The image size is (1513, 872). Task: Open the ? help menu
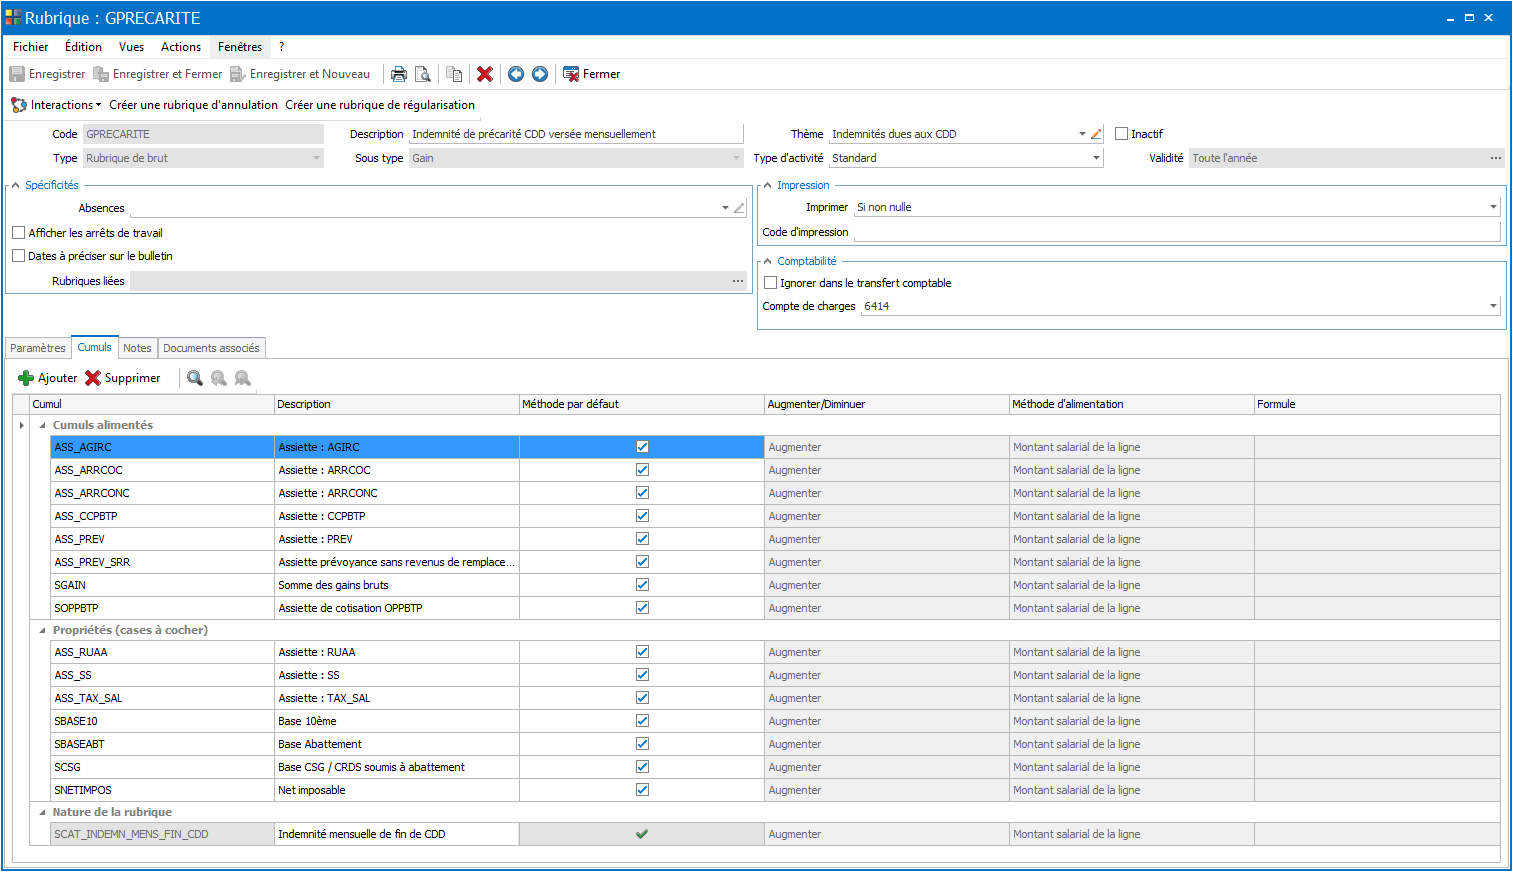281,47
